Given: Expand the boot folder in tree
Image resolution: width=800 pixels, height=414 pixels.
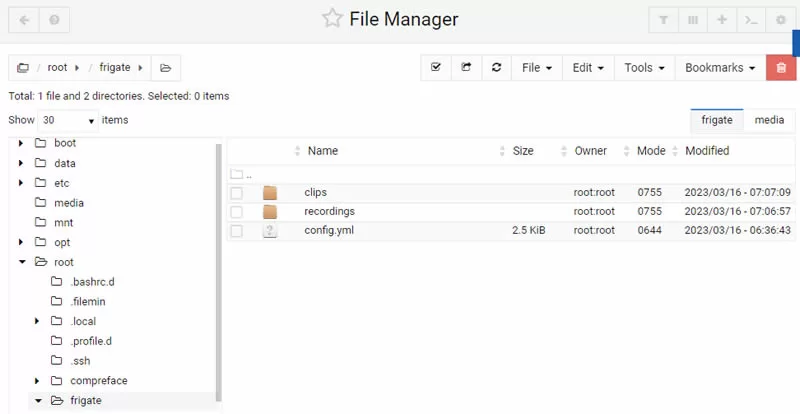Looking at the screenshot, I should coord(21,143).
